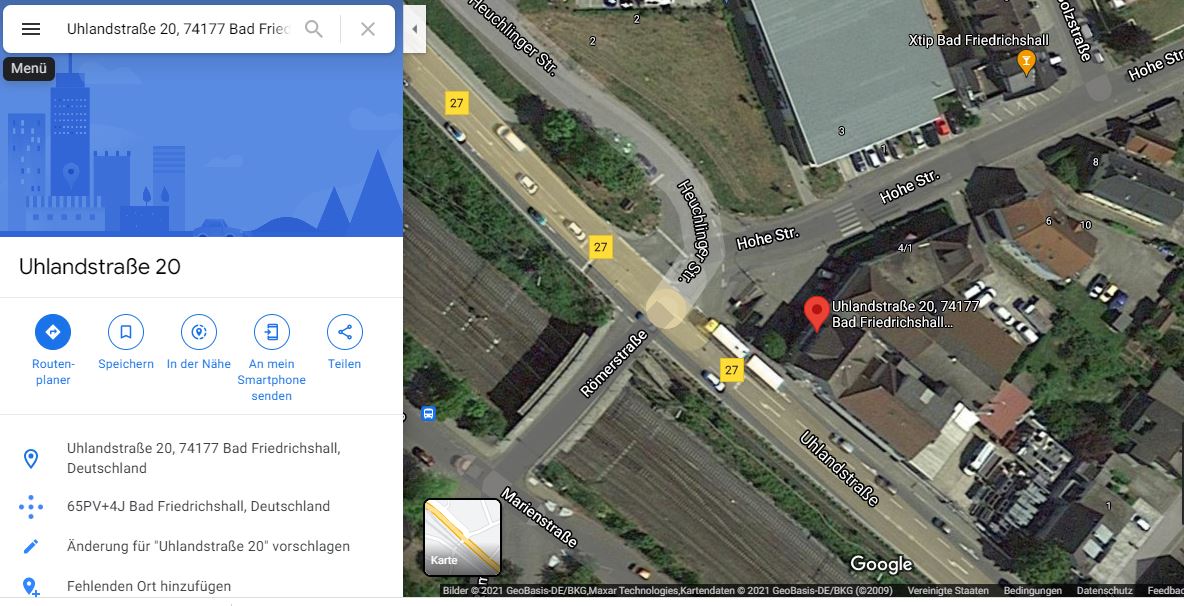The image size is (1184, 606).
Task: Collapse the side panel arrow
Action: (415, 29)
